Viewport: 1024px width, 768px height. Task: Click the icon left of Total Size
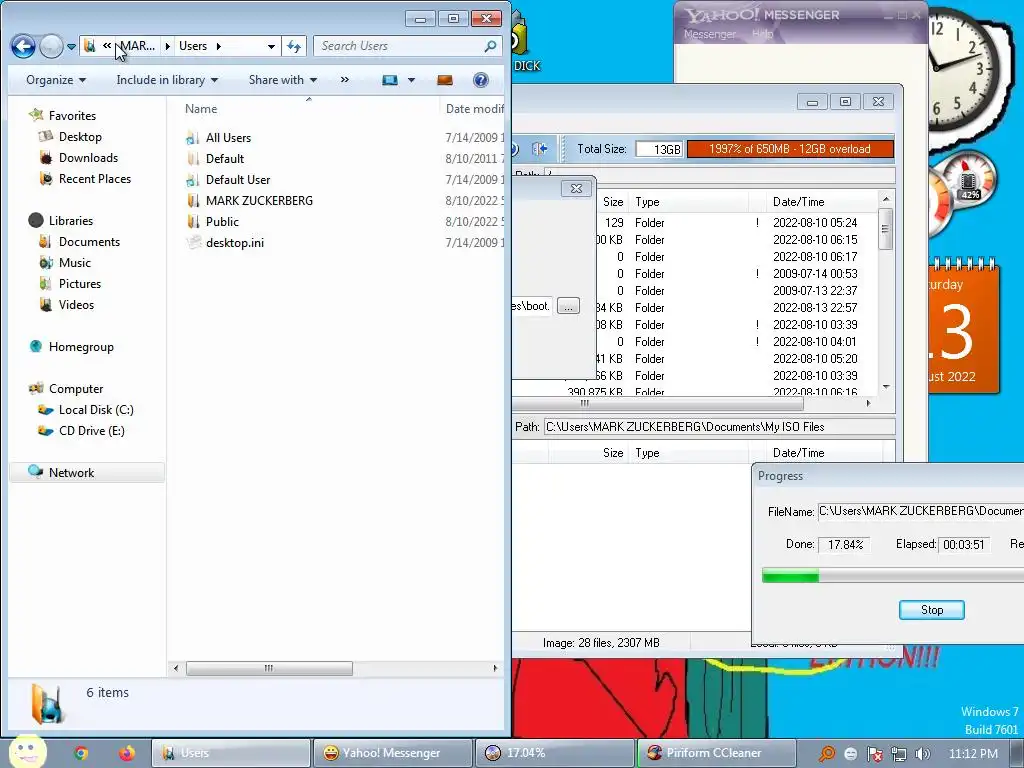[539, 149]
